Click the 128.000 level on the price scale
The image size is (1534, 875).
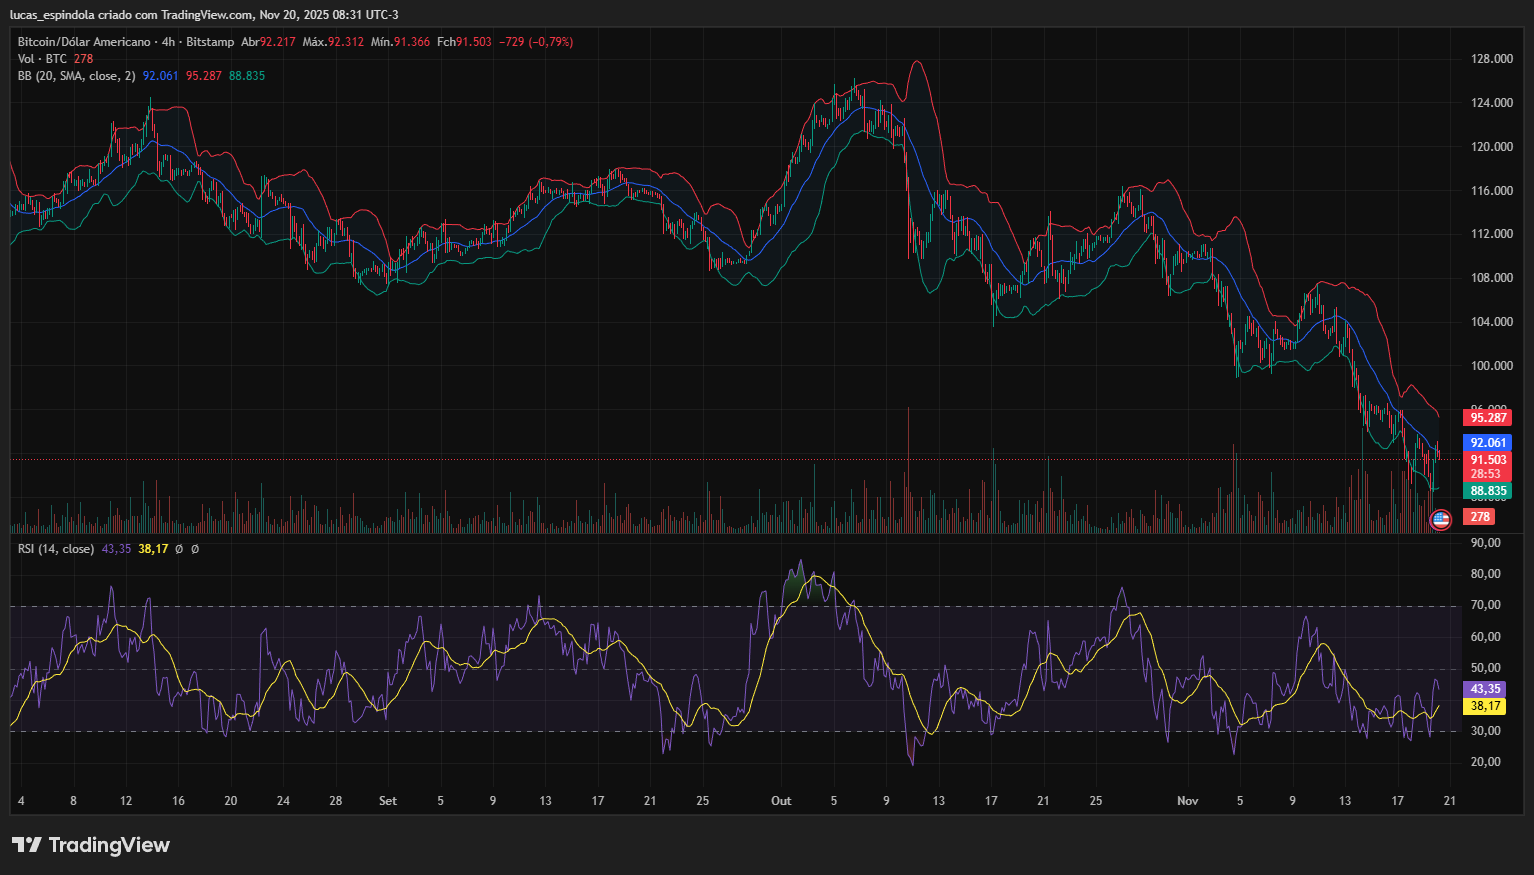1492,59
